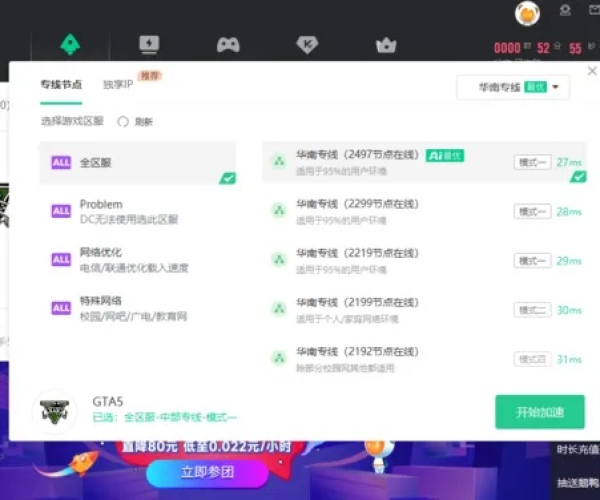This screenshot has height=500, width=600.
Task: Click the 29ms latency value
Action: 569,261
